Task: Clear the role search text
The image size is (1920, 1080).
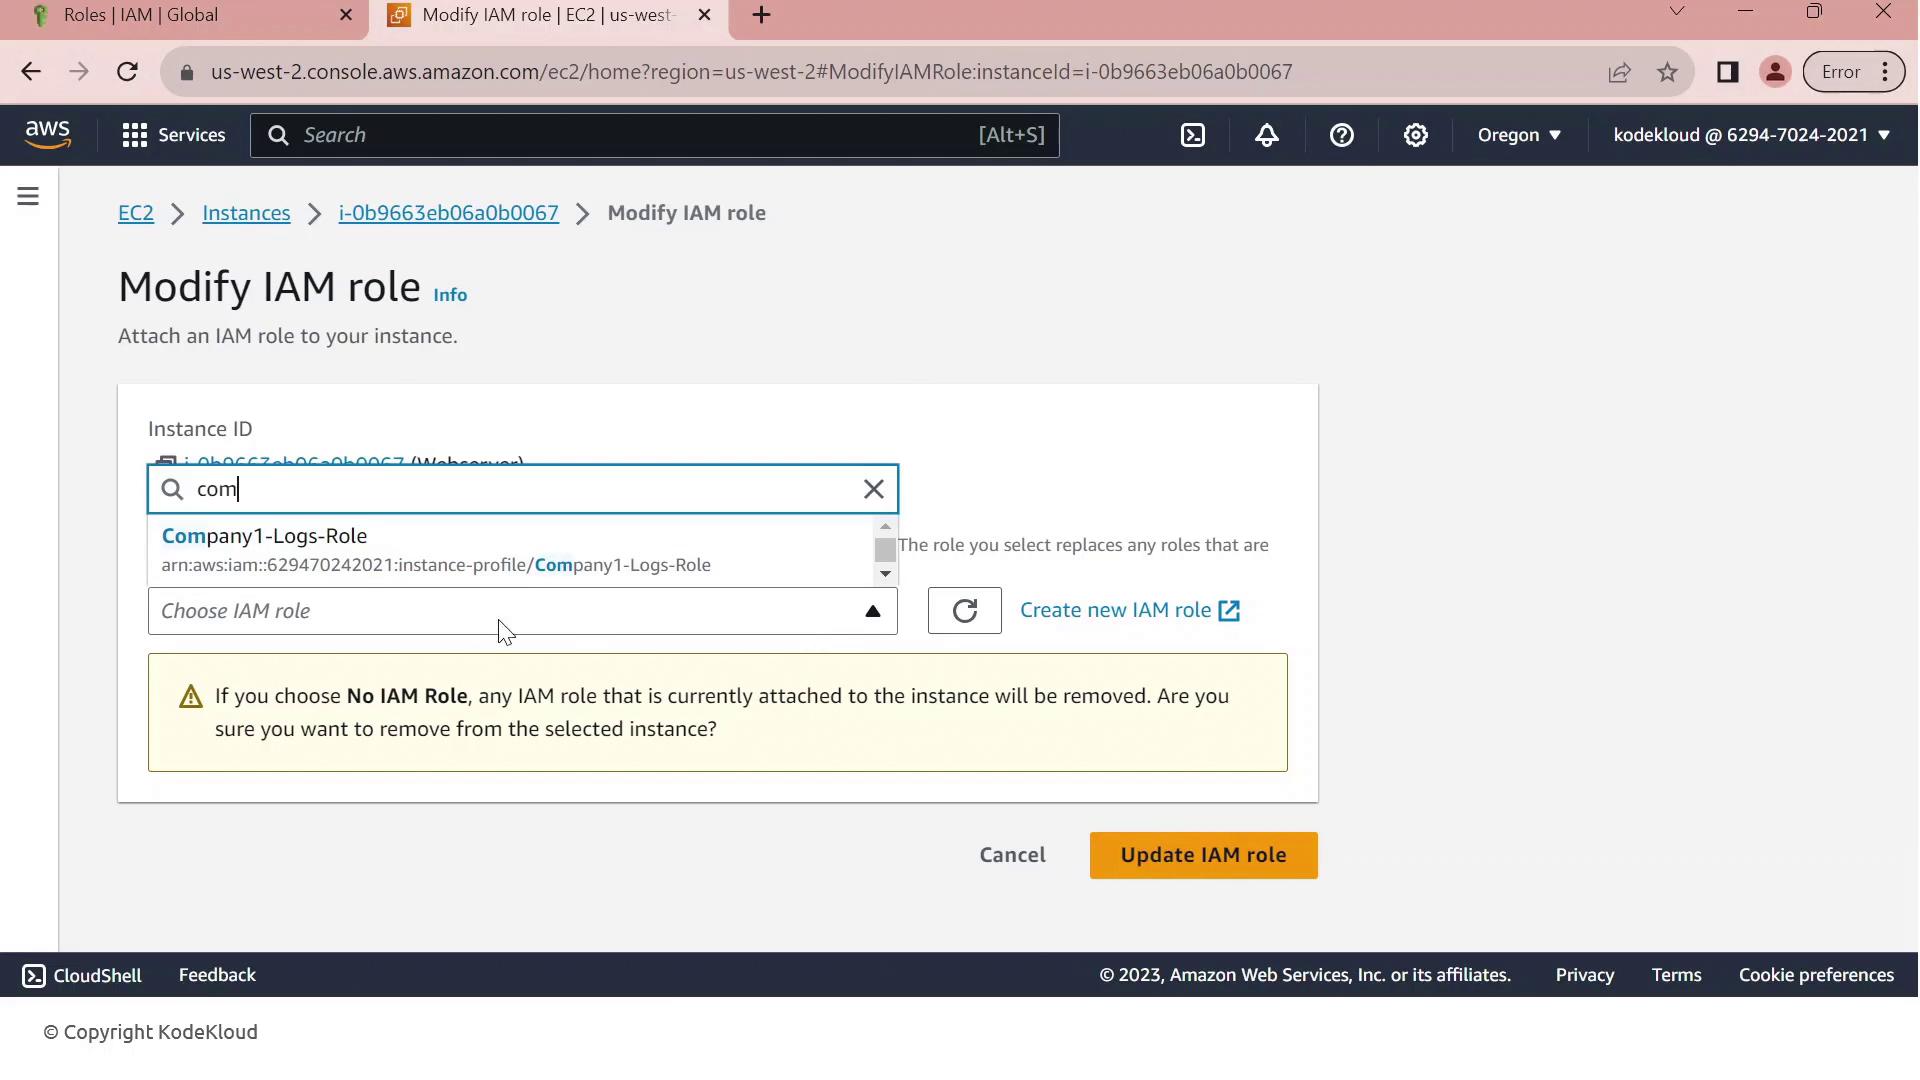Action: click(x=873, y=489)
